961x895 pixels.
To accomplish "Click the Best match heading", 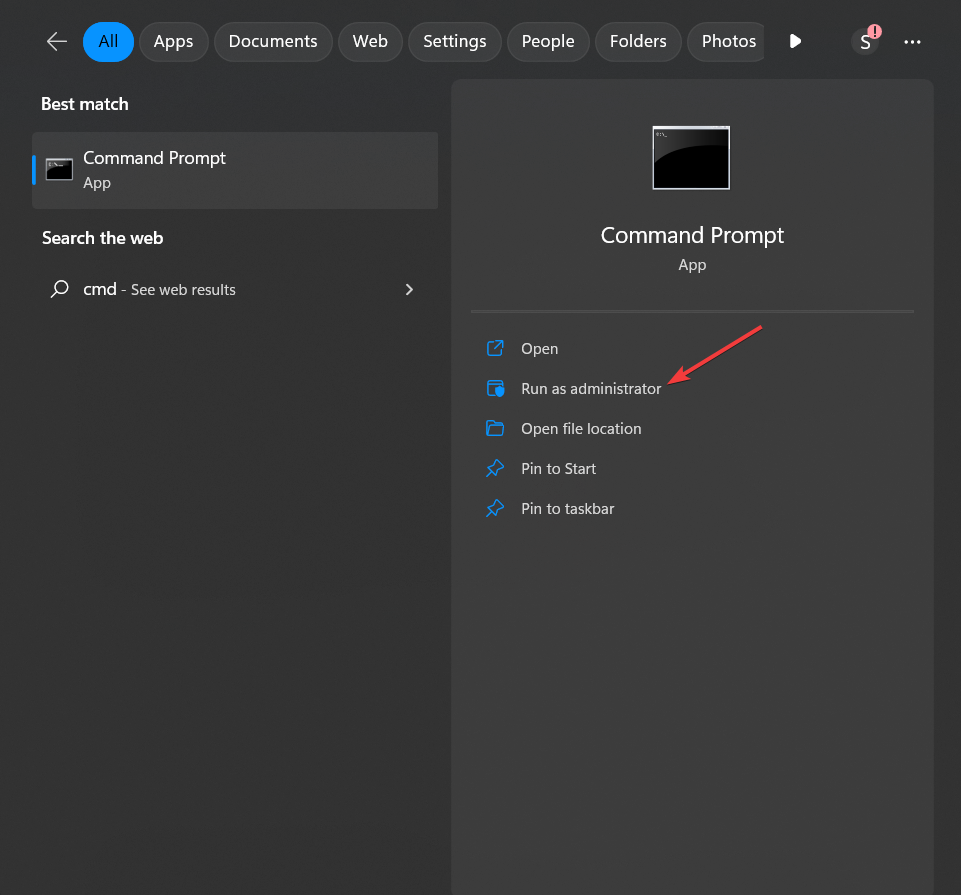I will coord(85,104).
